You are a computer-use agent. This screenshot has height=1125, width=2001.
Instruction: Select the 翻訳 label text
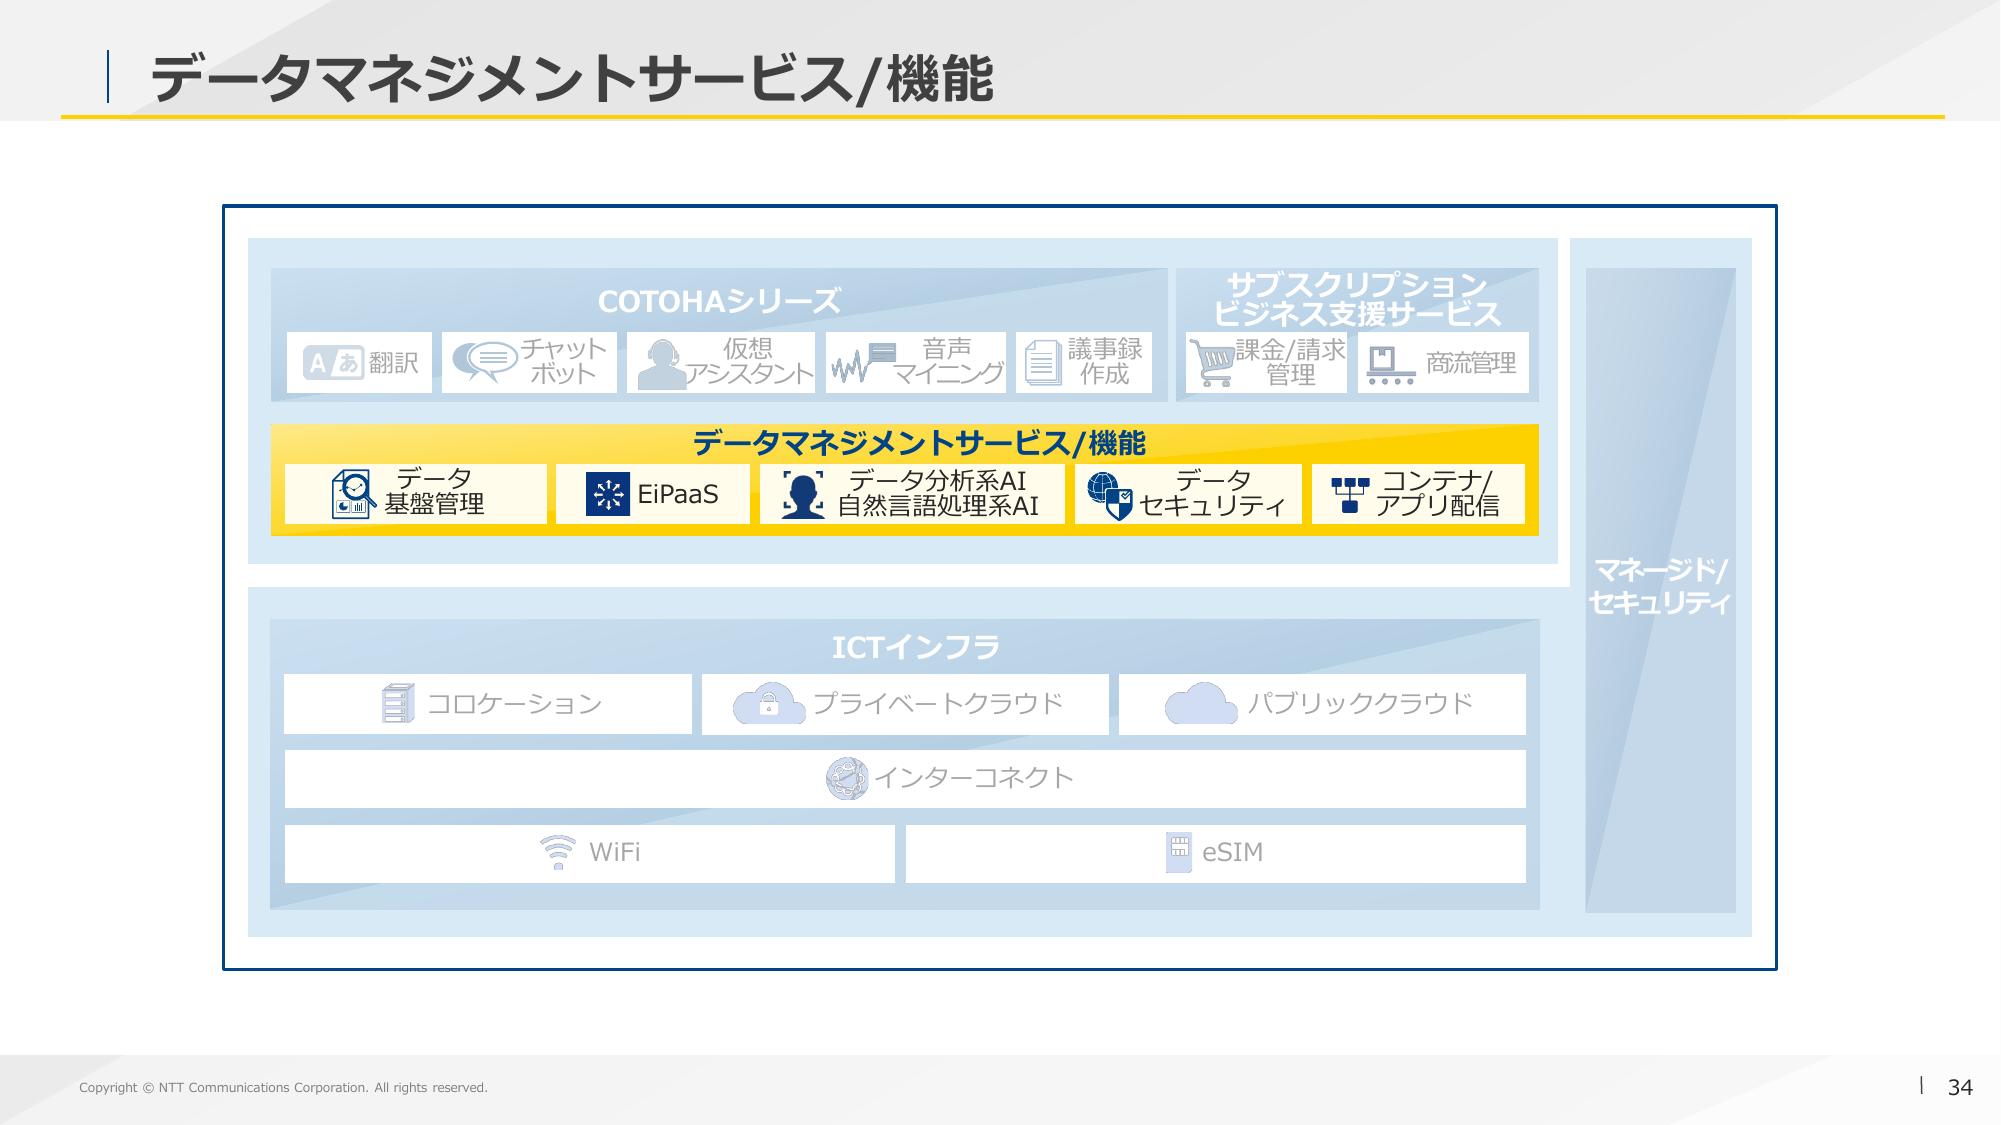tap(394, 362)
